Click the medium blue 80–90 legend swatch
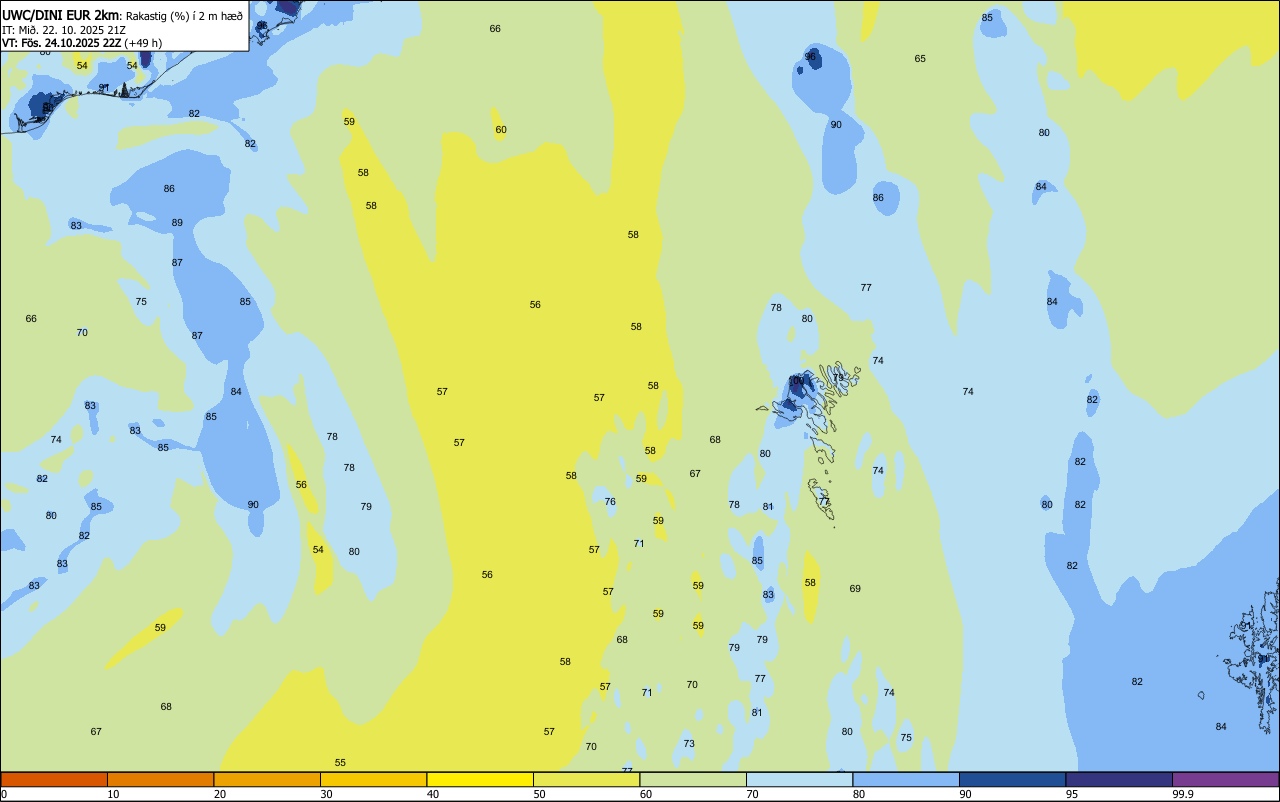Image resolution: width=1280 pixels, height=802 pixels. pos(906,779)
